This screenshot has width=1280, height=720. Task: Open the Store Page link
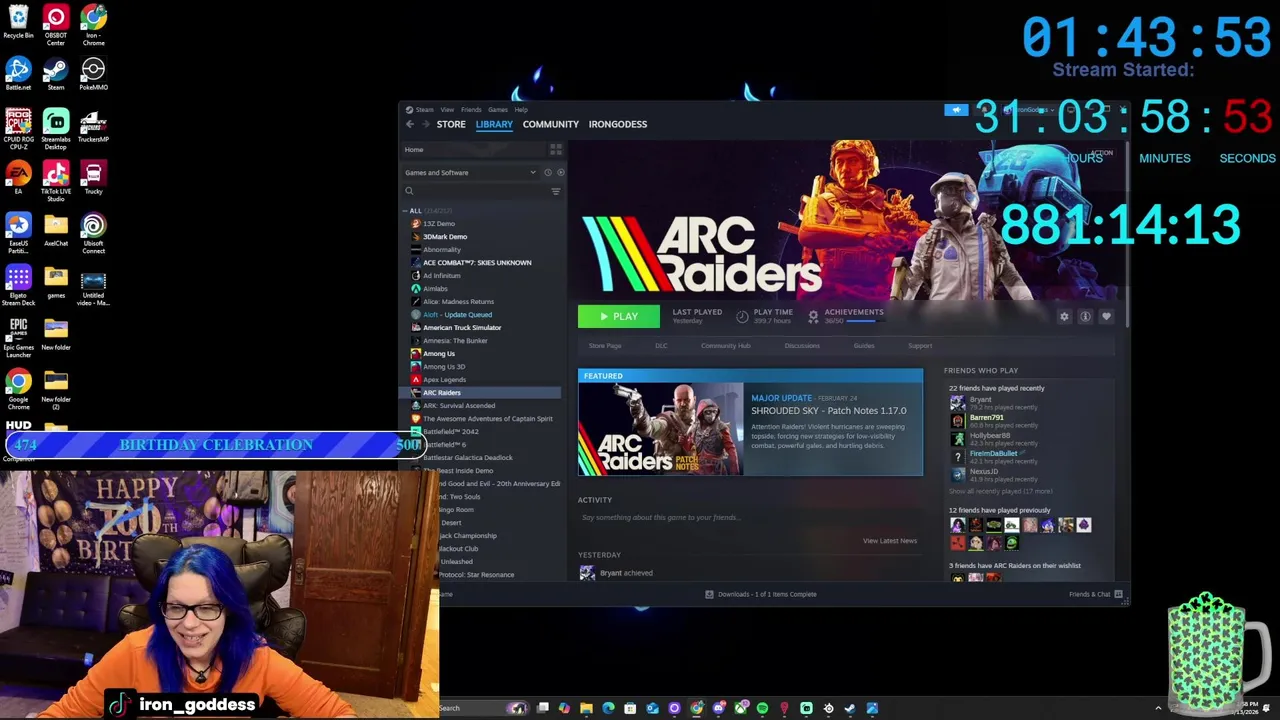605,346
